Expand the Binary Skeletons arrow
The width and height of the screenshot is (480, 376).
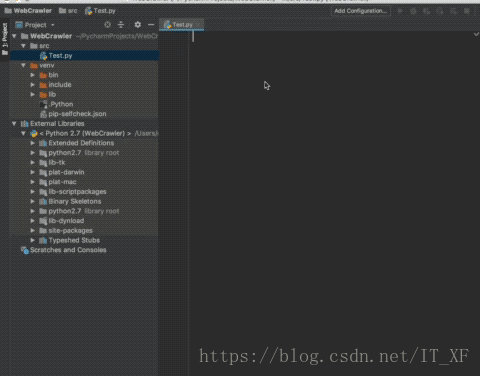click(x=33, y=201)
